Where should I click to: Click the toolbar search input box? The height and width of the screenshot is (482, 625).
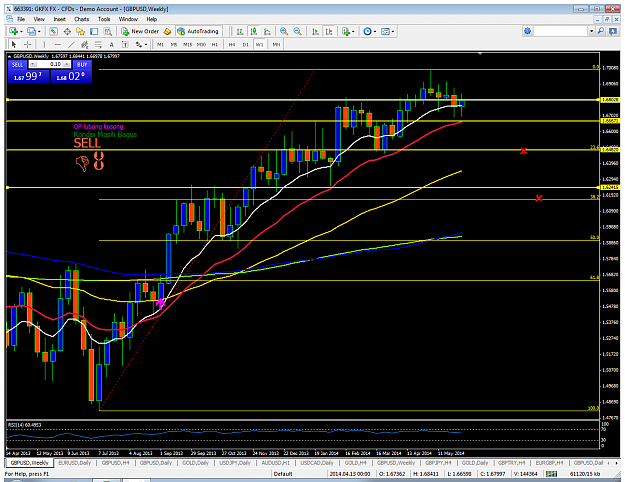(561, 31)
